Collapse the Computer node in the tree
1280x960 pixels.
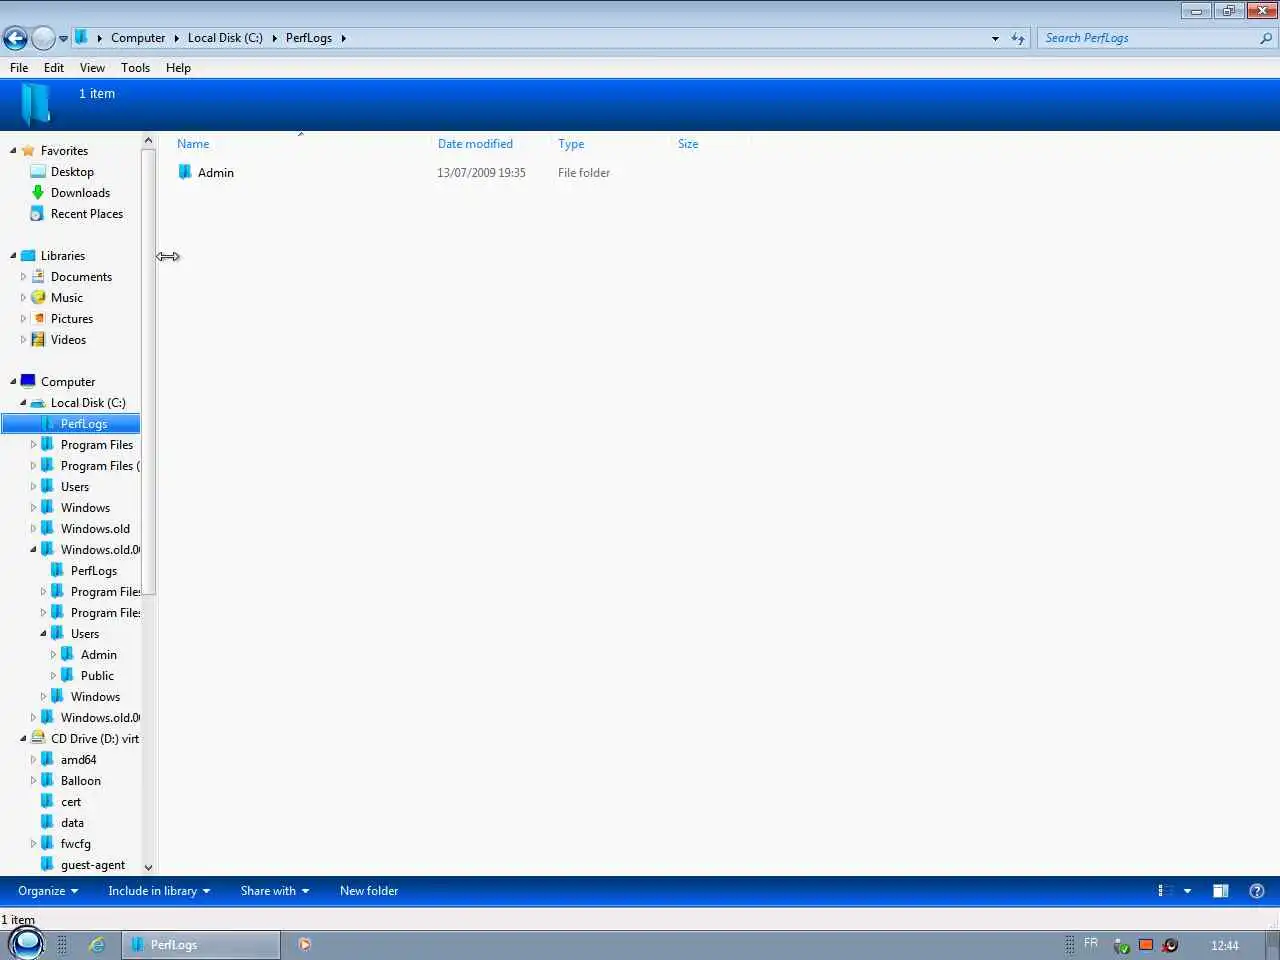pos(13,382)
